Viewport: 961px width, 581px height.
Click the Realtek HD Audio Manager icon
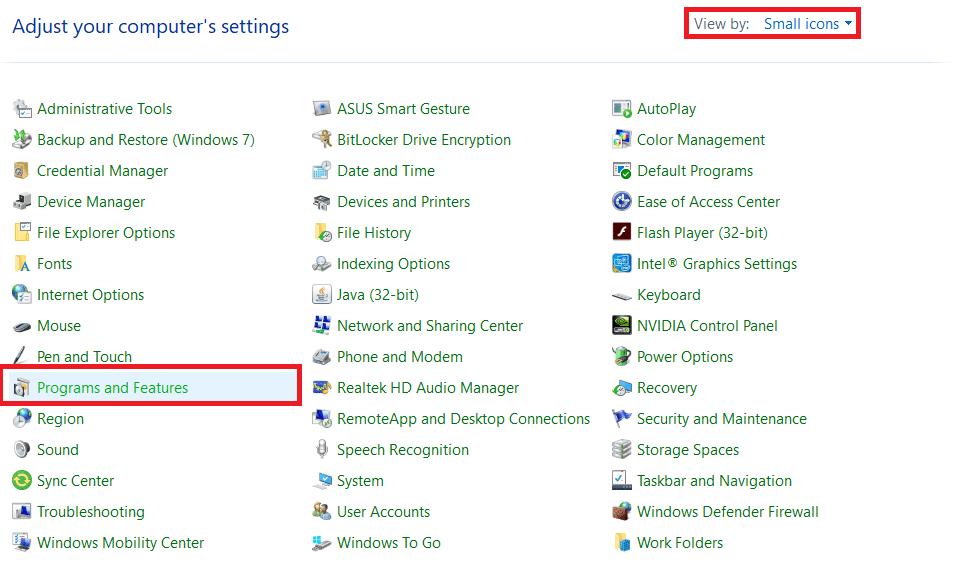tap(321, 388)
